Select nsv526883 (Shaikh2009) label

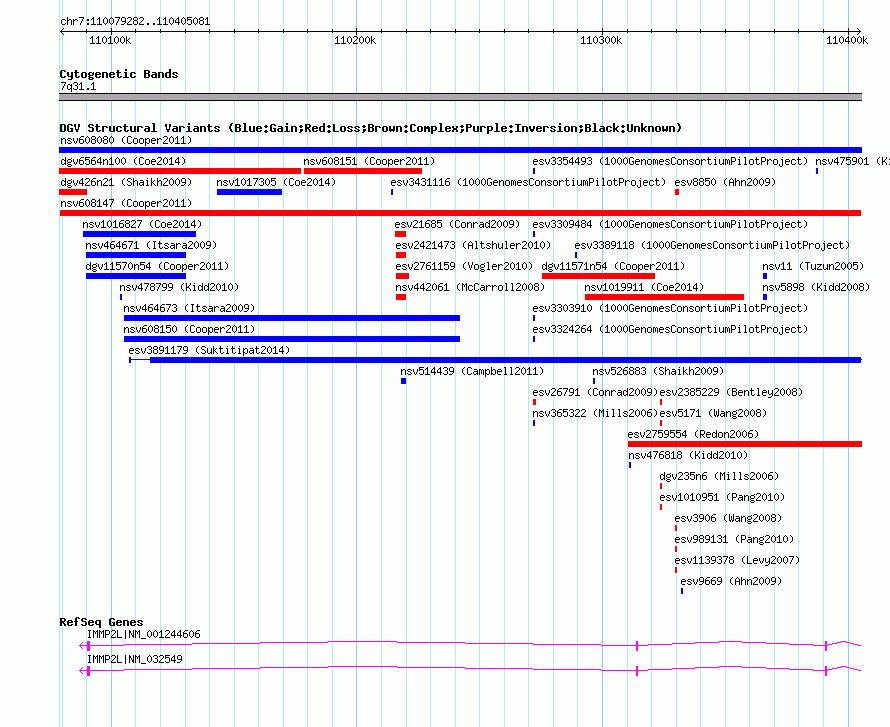[658, 371]
